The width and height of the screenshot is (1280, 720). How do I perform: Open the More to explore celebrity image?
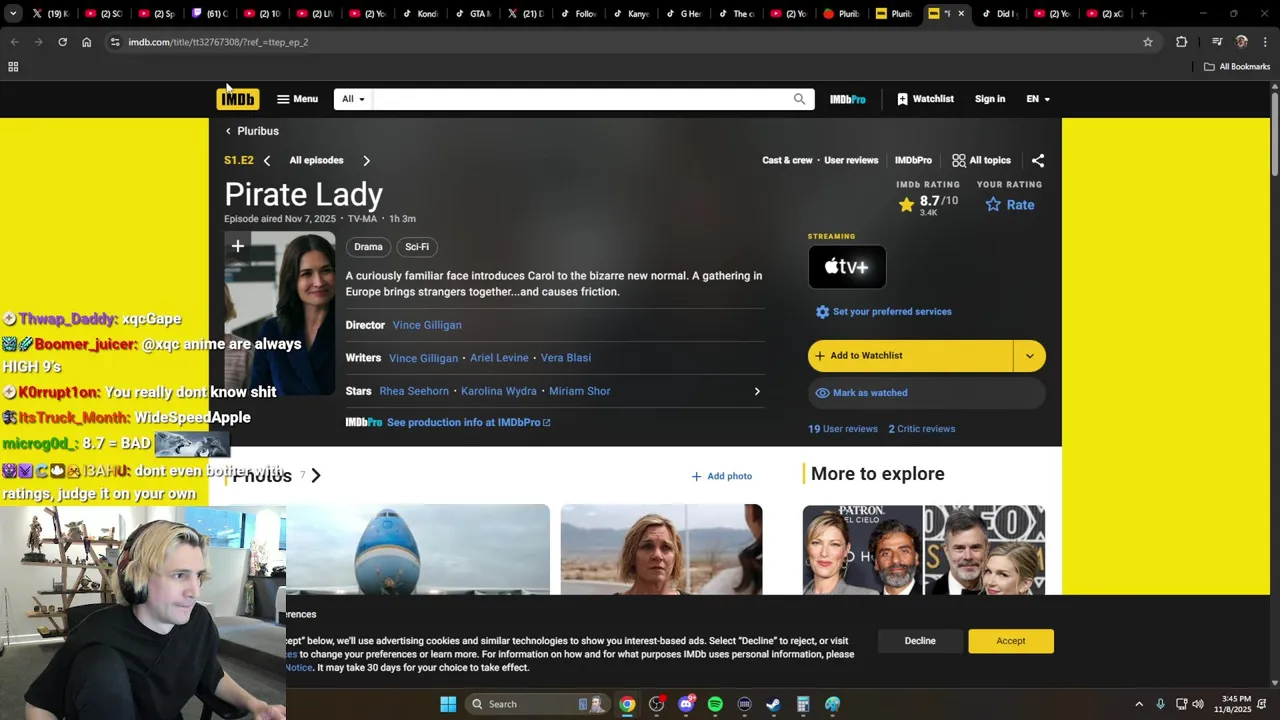[924, 550]
